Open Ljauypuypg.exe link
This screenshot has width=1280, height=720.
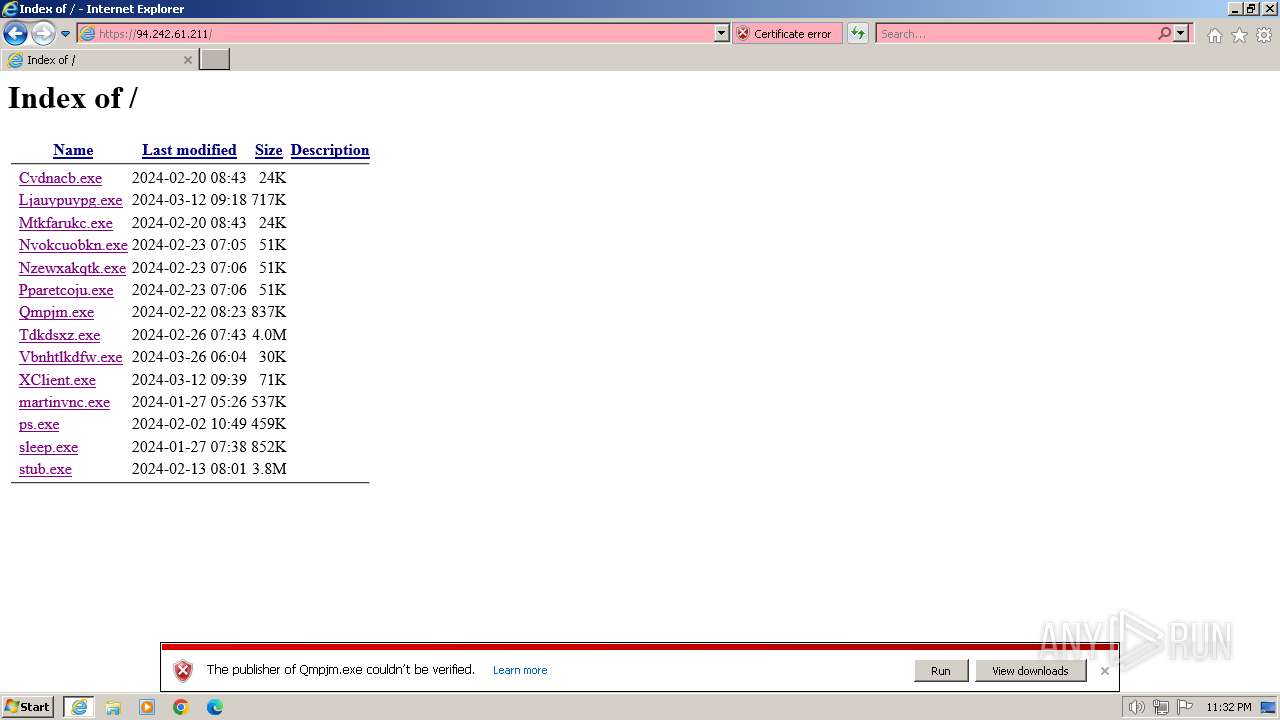pyautogui.click(x=70, y=200)
